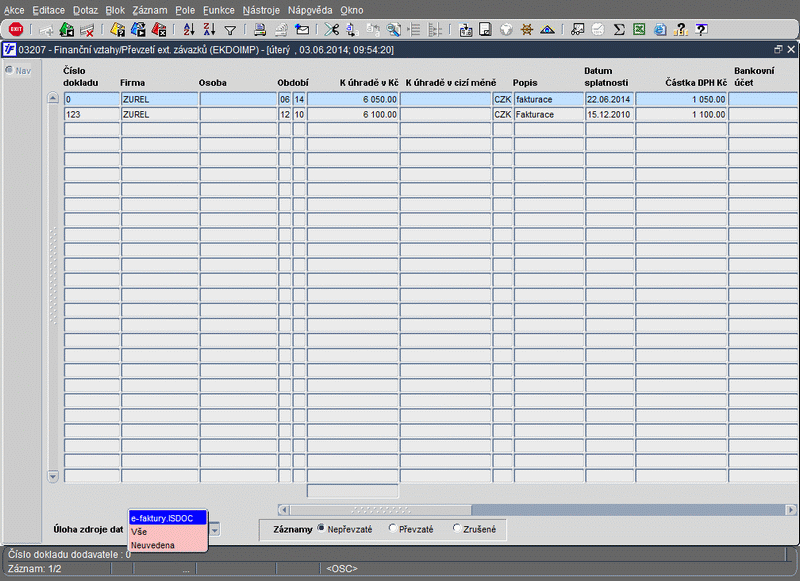Click the due date cell 15.12.2010
The height and width of the screenshot is (581, 800).
[609, 114]
